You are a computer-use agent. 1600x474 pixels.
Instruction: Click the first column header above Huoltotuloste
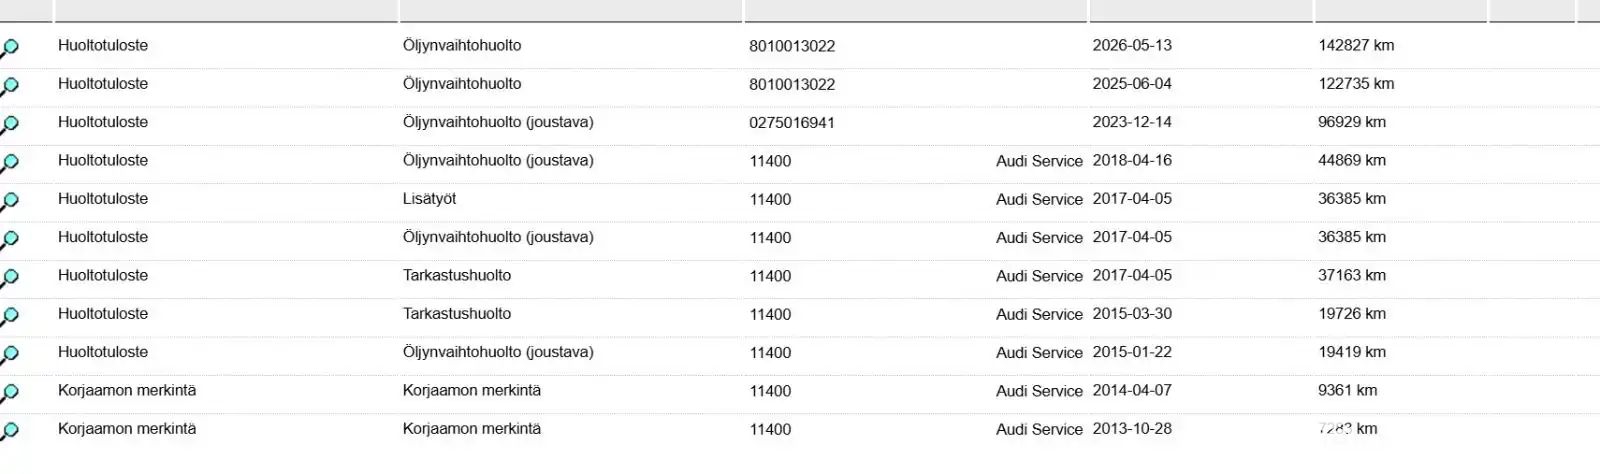click(226, 11)
